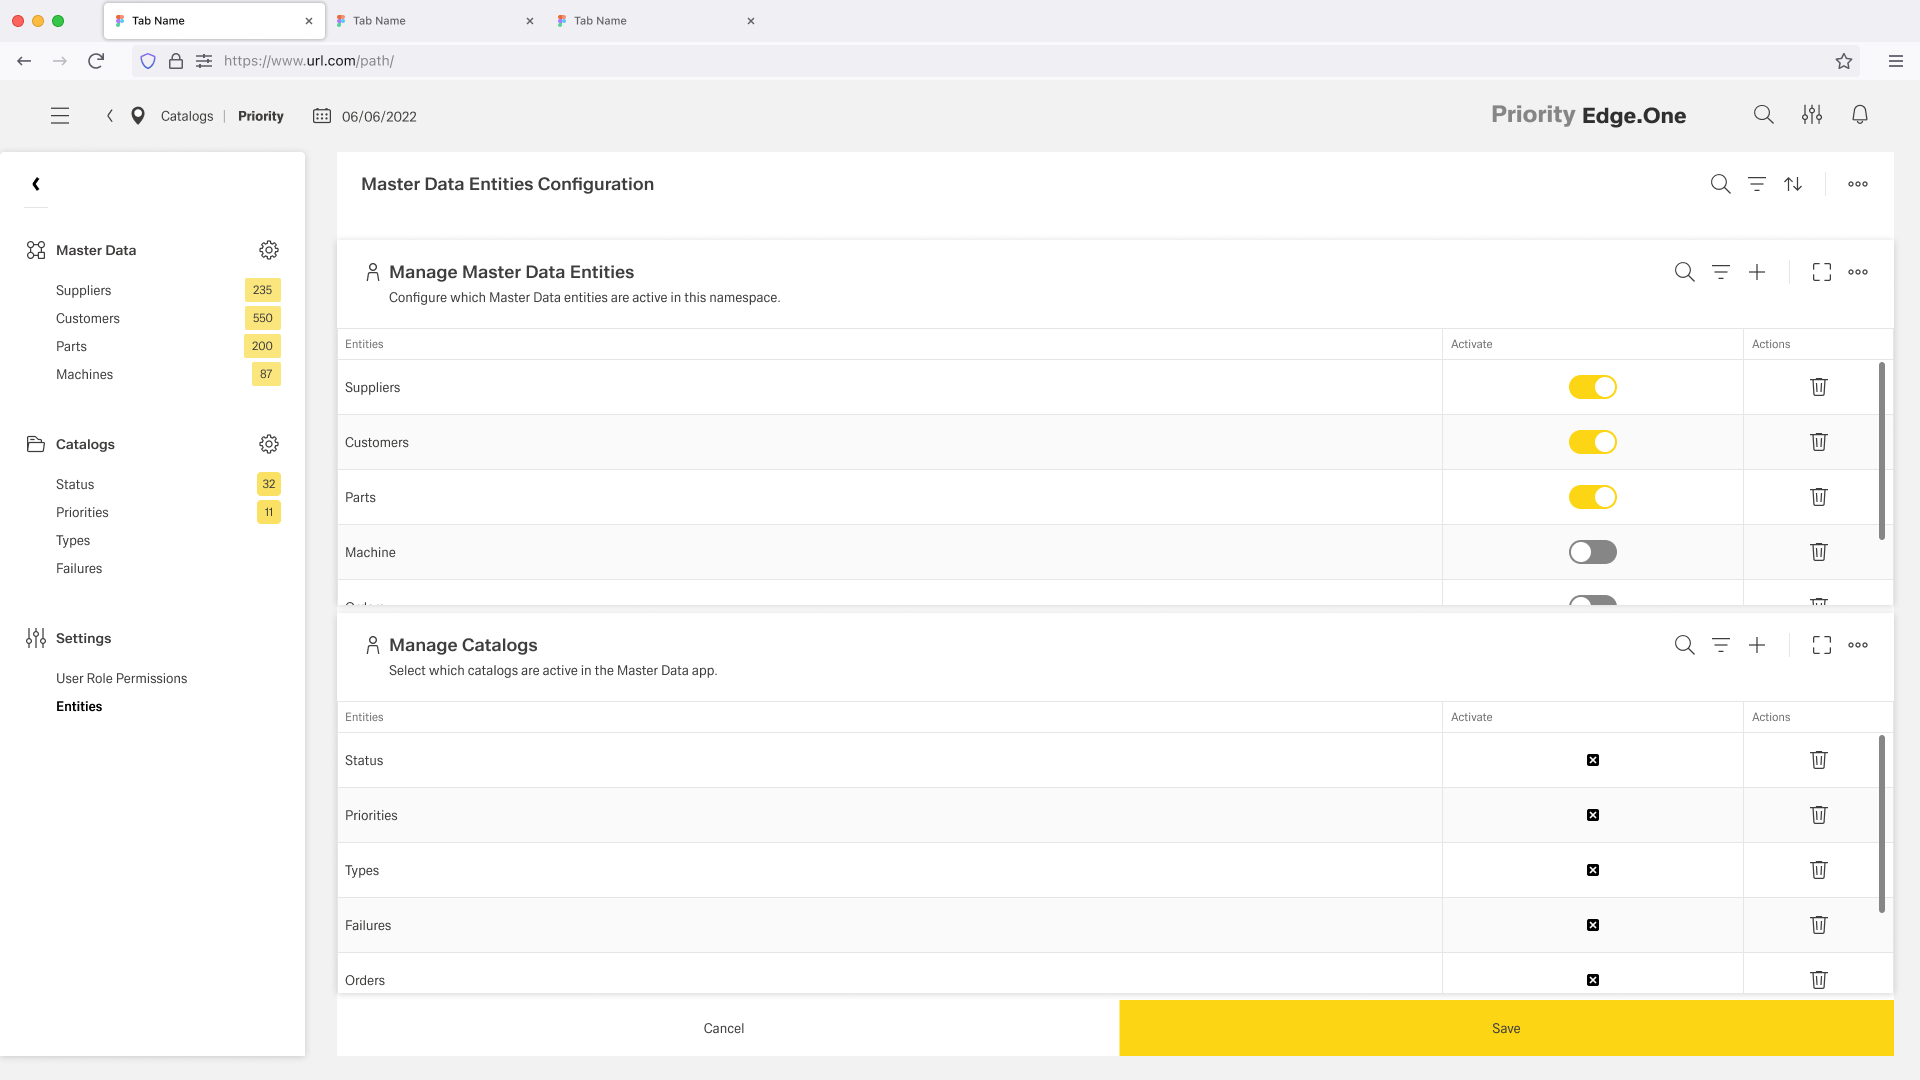Add new catalog in Manage Catalogs
The image size is (1920, 1080).
pyautogui.click(x=1757, y=645)
